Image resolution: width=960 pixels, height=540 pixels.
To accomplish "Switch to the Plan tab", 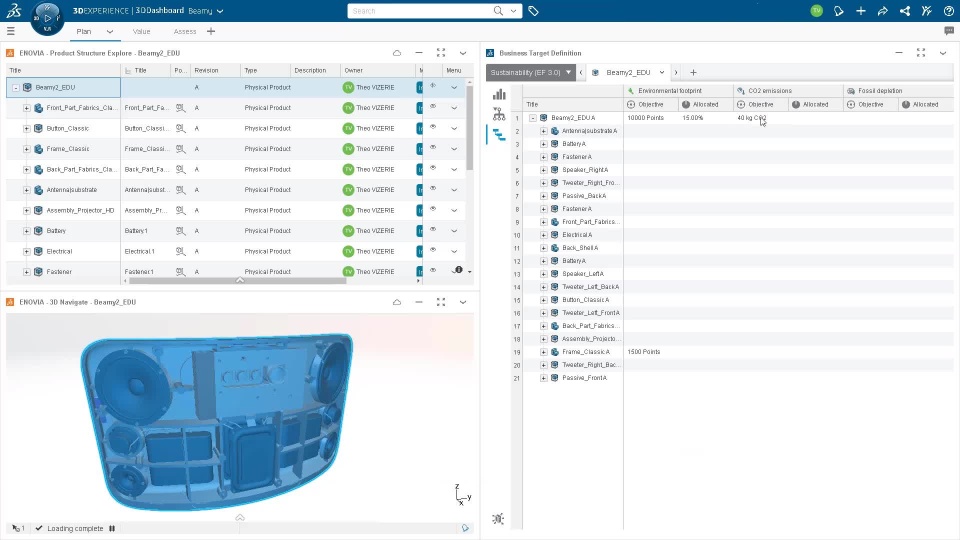I will (x=84, y=31).
